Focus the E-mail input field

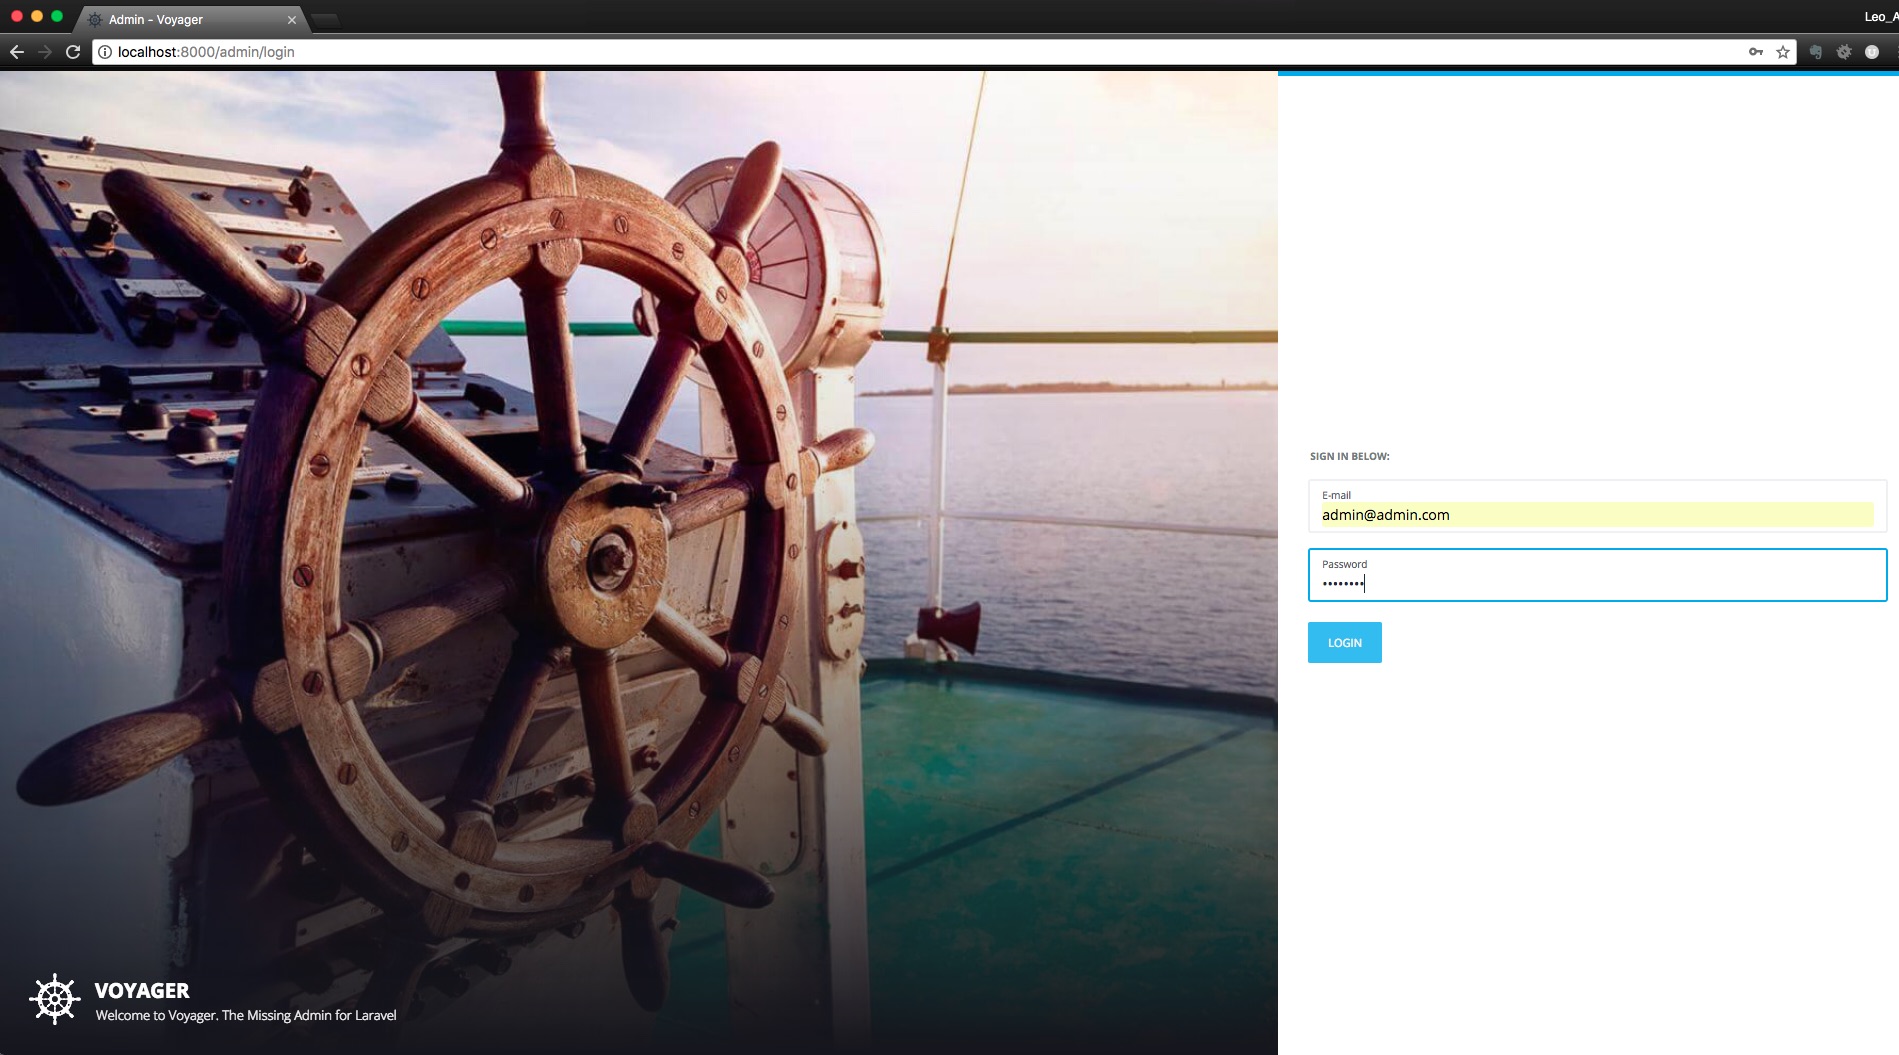click(1597, 506)
